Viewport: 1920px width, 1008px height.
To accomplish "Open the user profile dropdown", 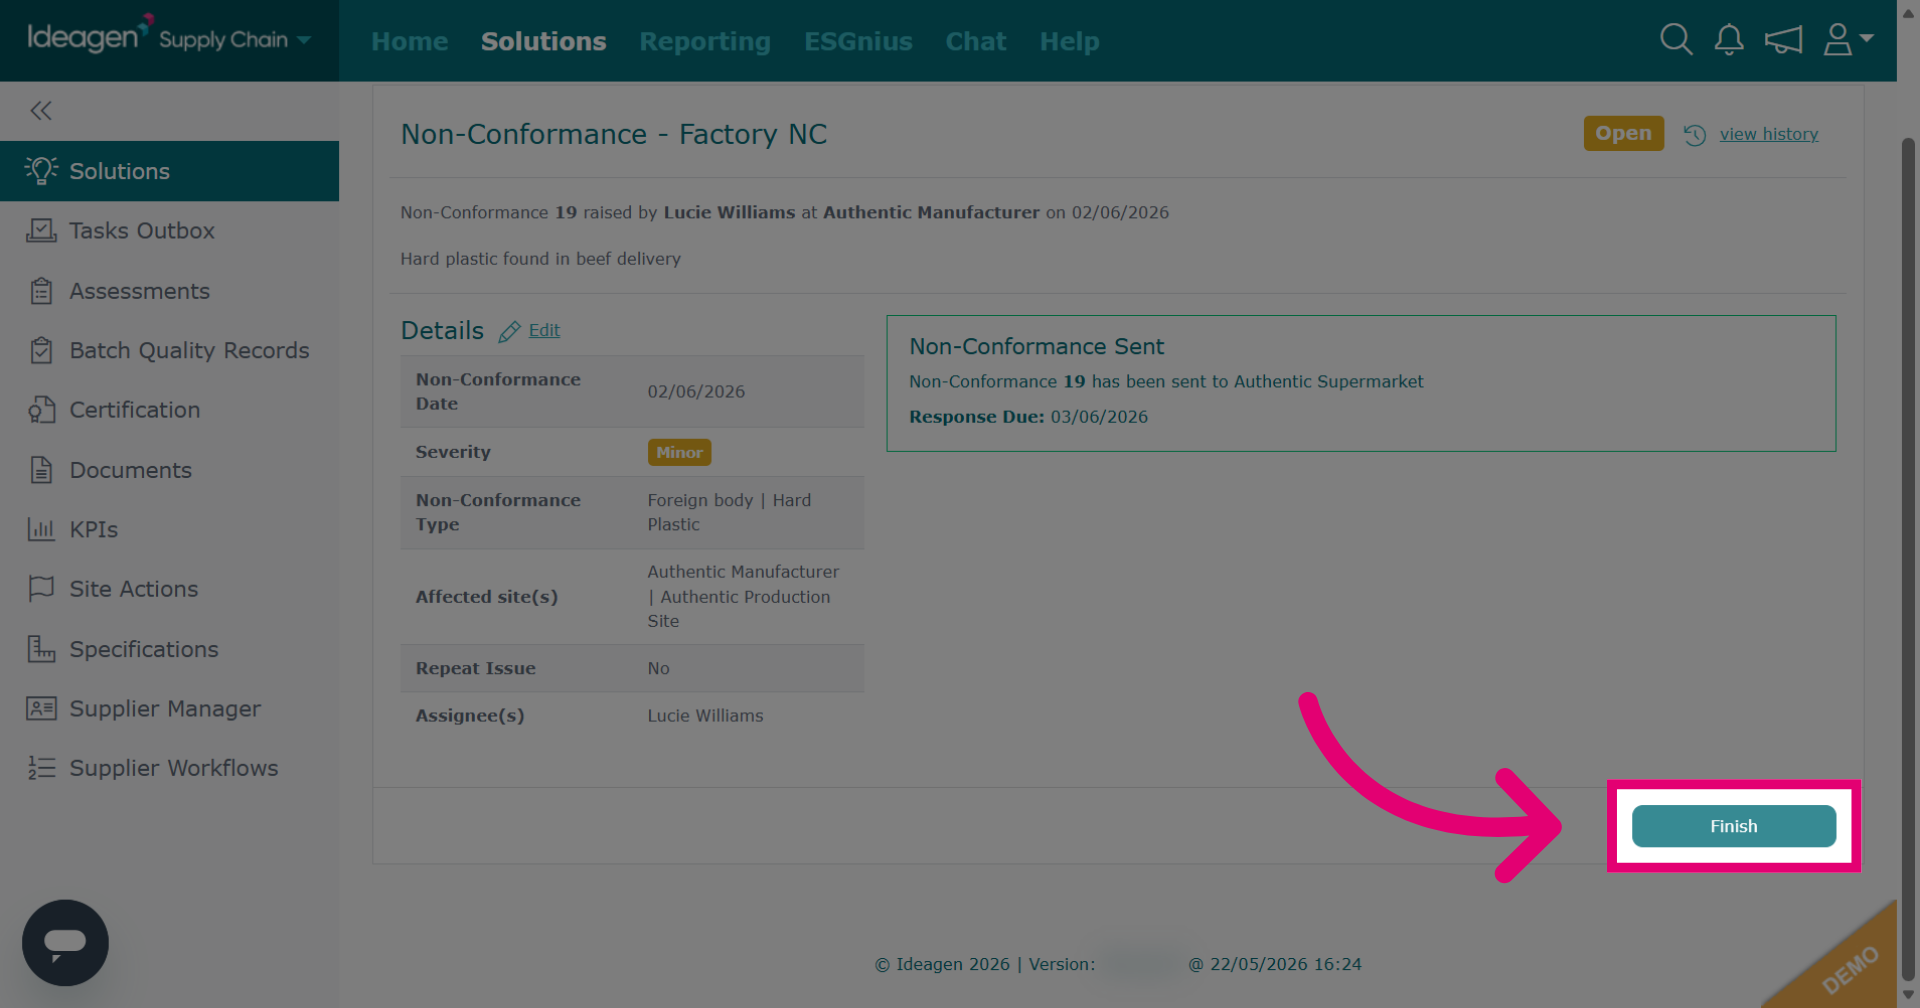I will 1848,40.
